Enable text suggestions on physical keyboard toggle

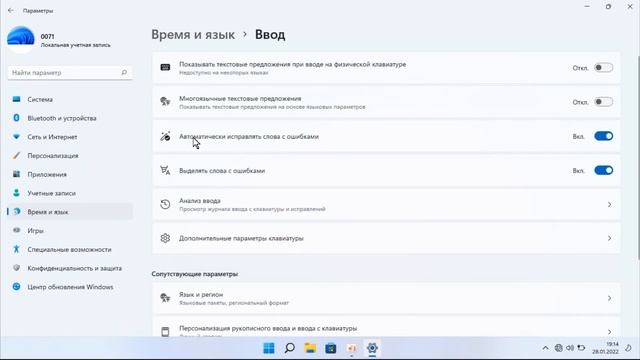click(603, 68)
